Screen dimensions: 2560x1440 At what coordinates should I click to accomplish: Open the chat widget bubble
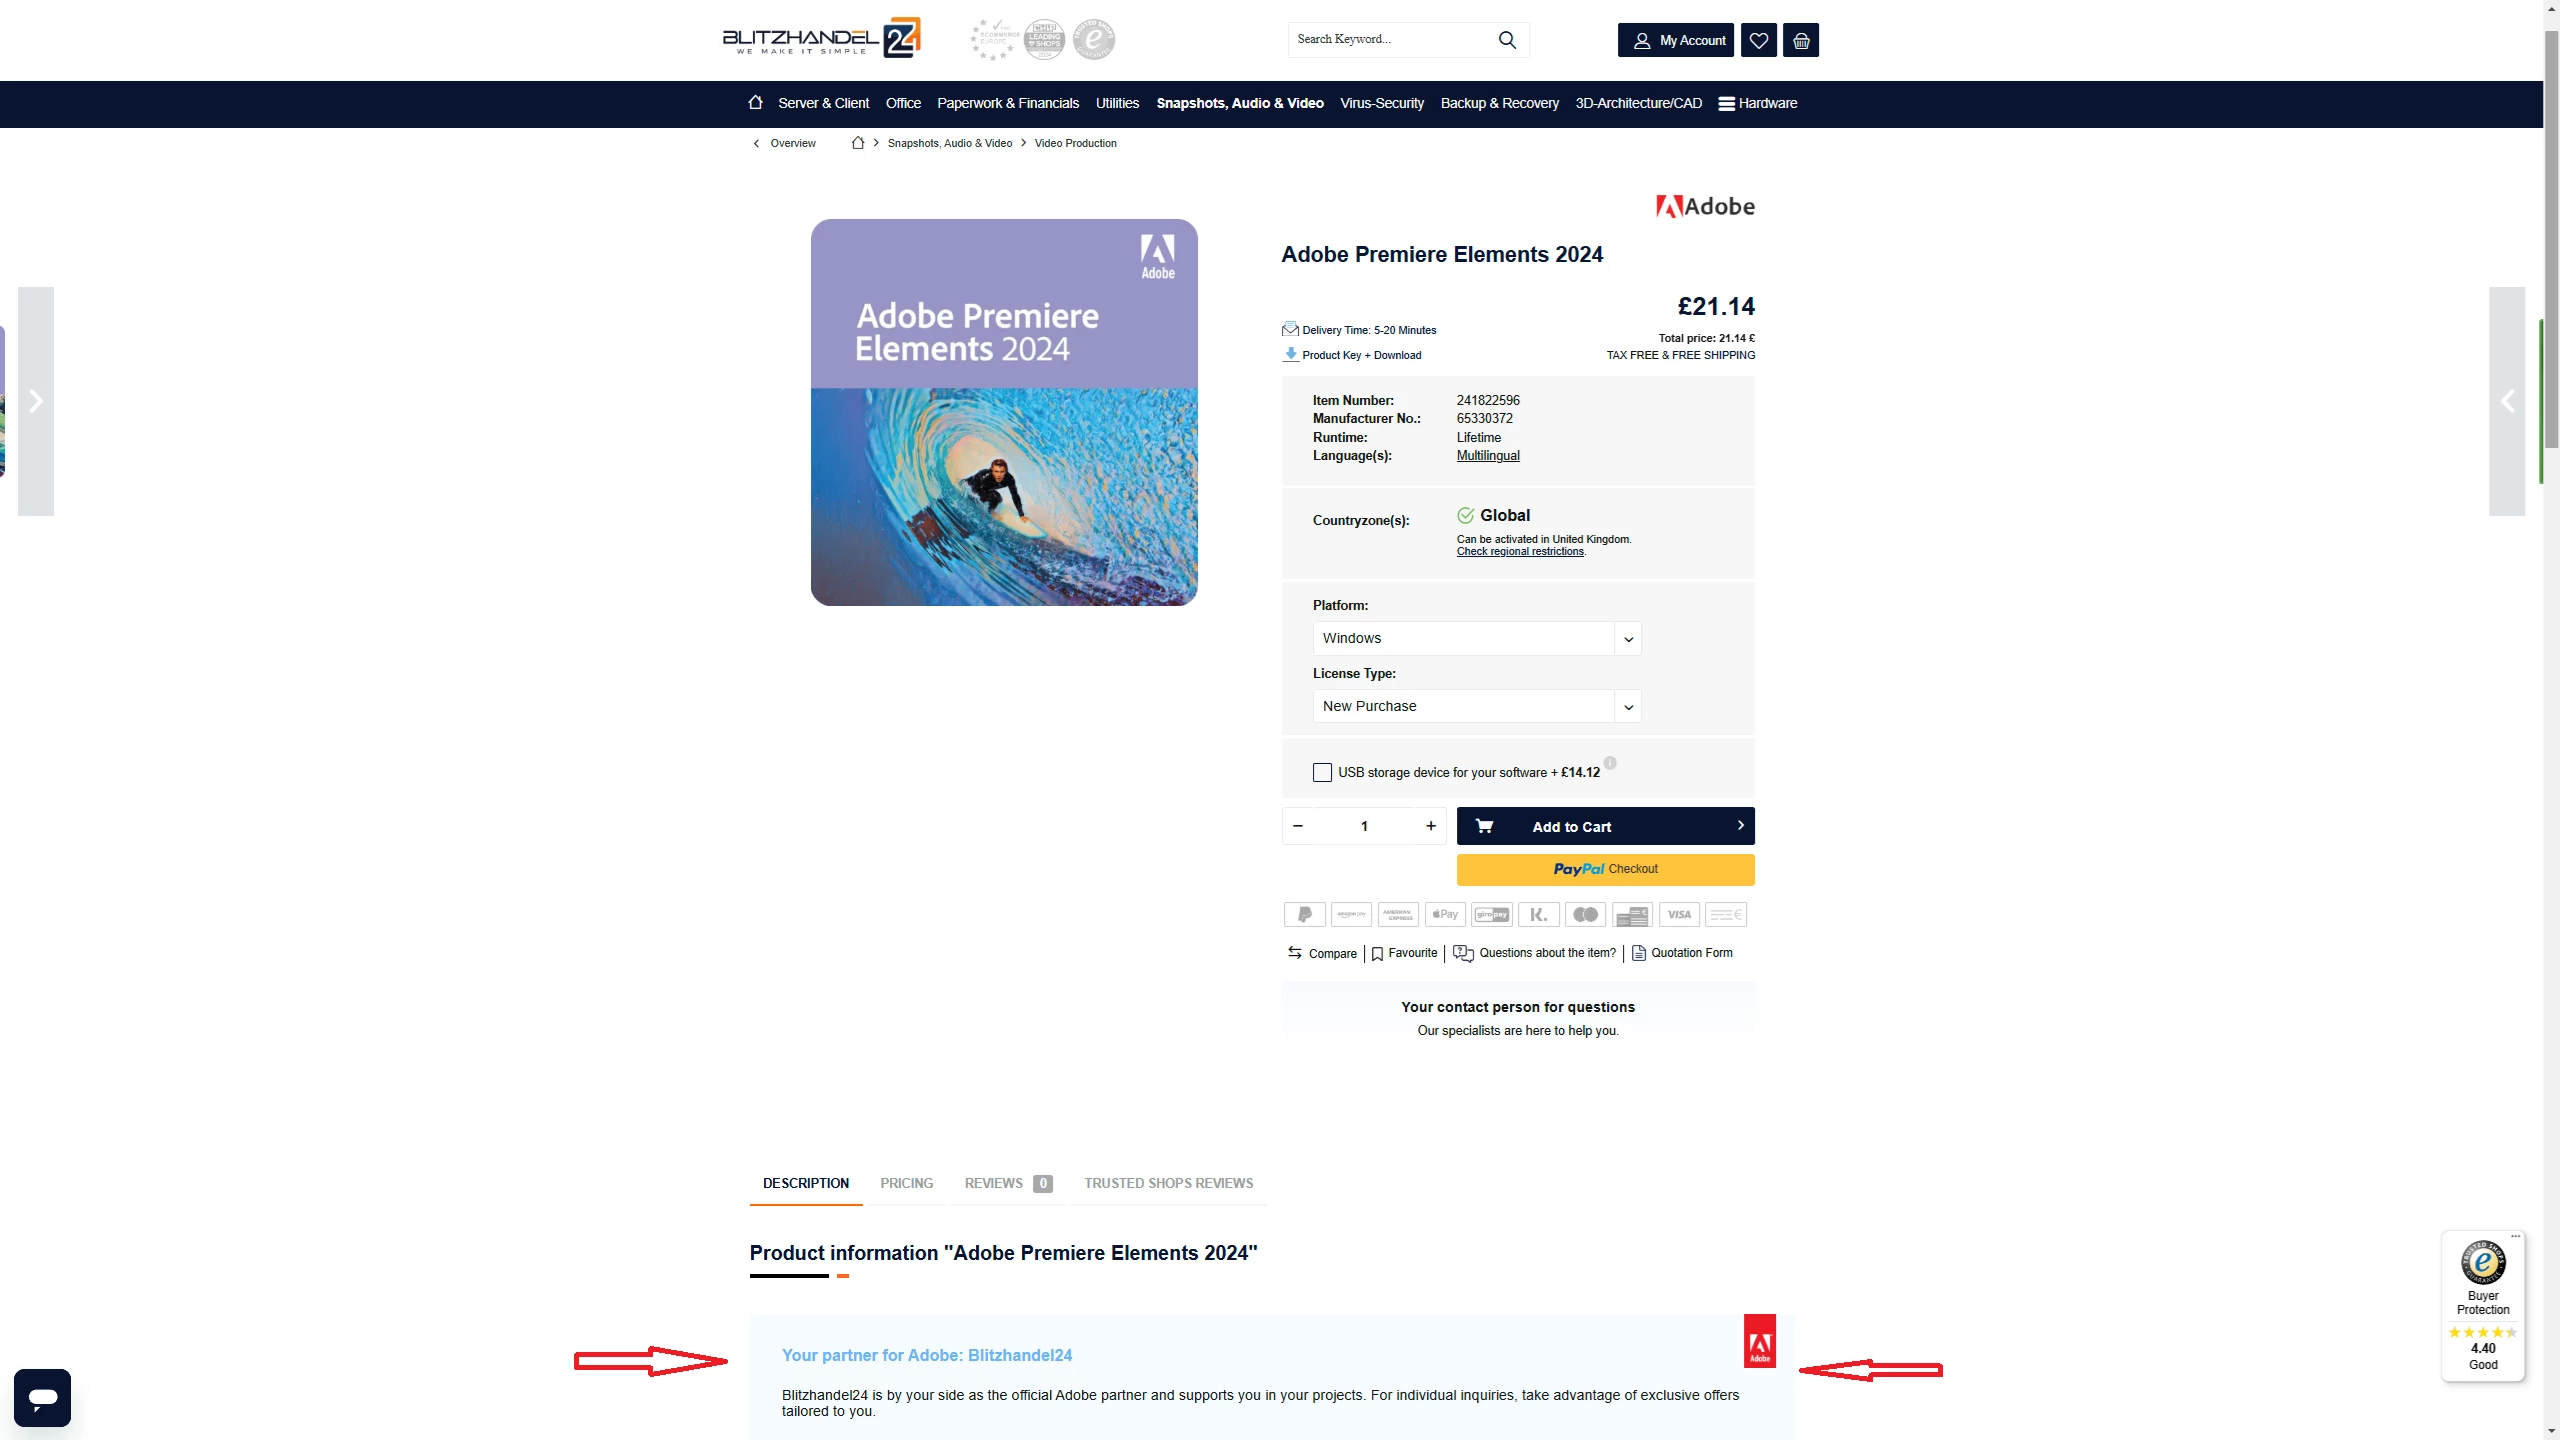42,1397
